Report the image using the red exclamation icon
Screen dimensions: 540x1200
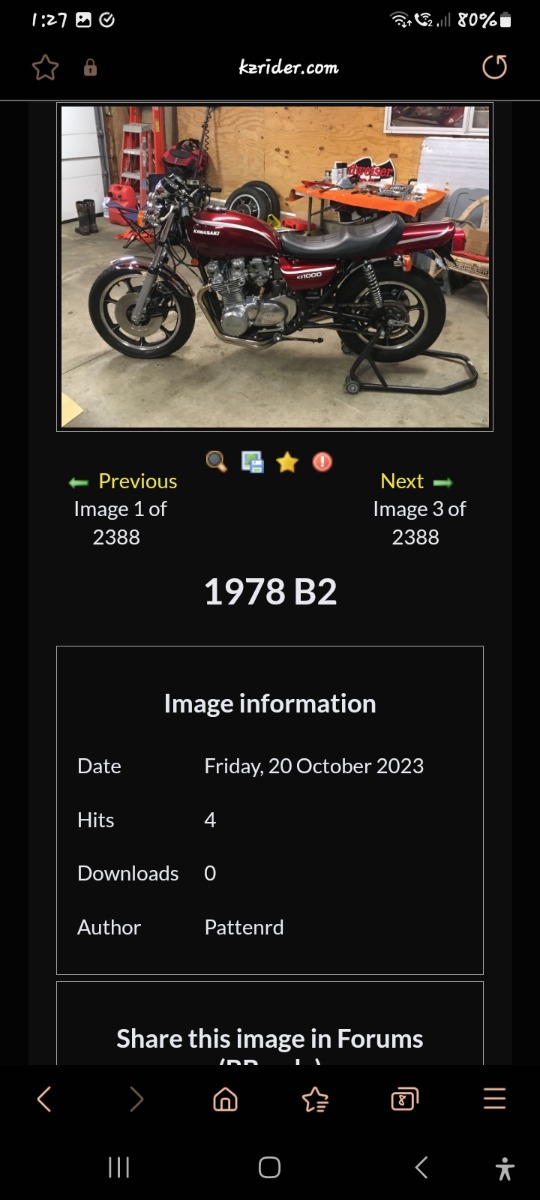pyautogui.click(x=322, y=462)
